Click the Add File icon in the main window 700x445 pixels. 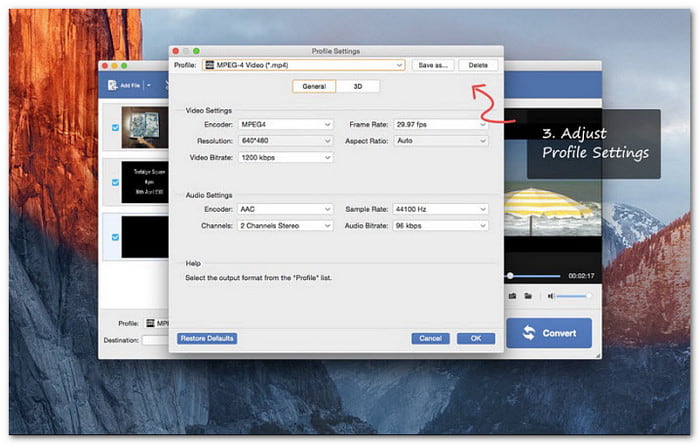coord(112,85)
